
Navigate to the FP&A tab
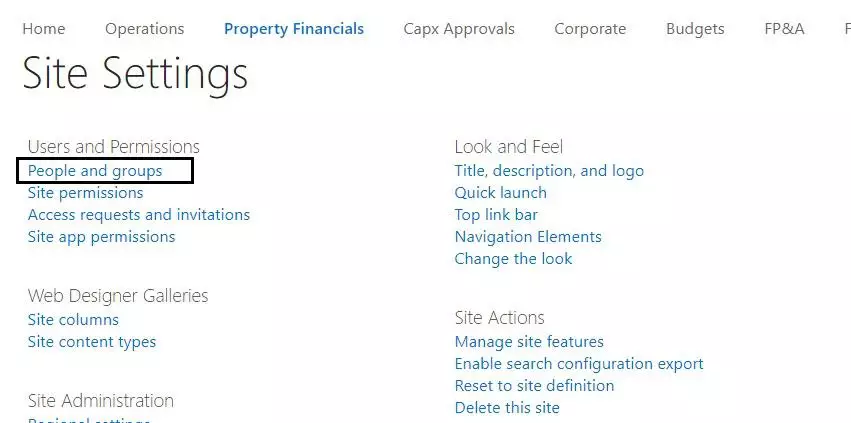pos(784,29)
